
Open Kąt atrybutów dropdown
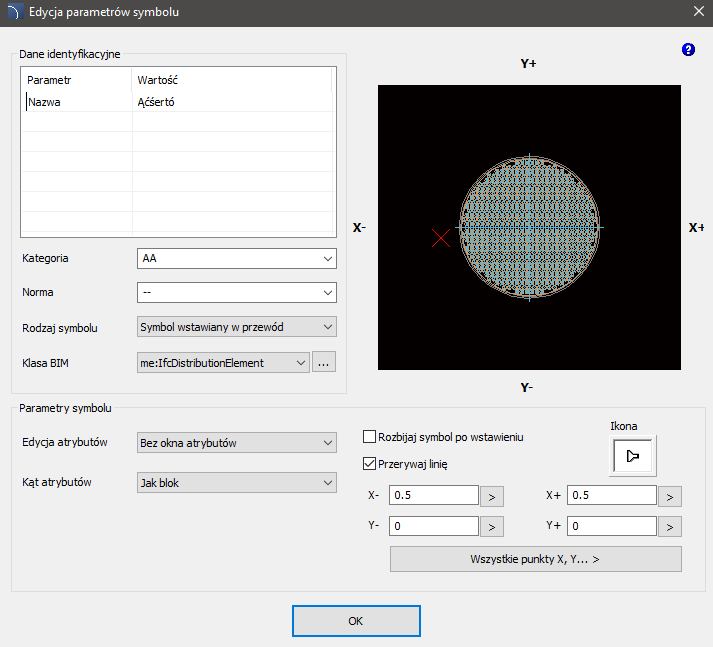(x=236, y=482)
